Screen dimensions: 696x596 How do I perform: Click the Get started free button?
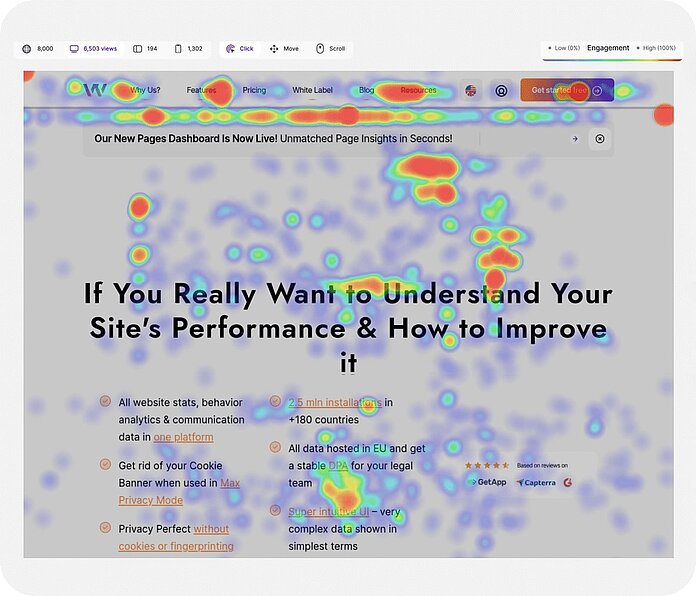(566, 90)
